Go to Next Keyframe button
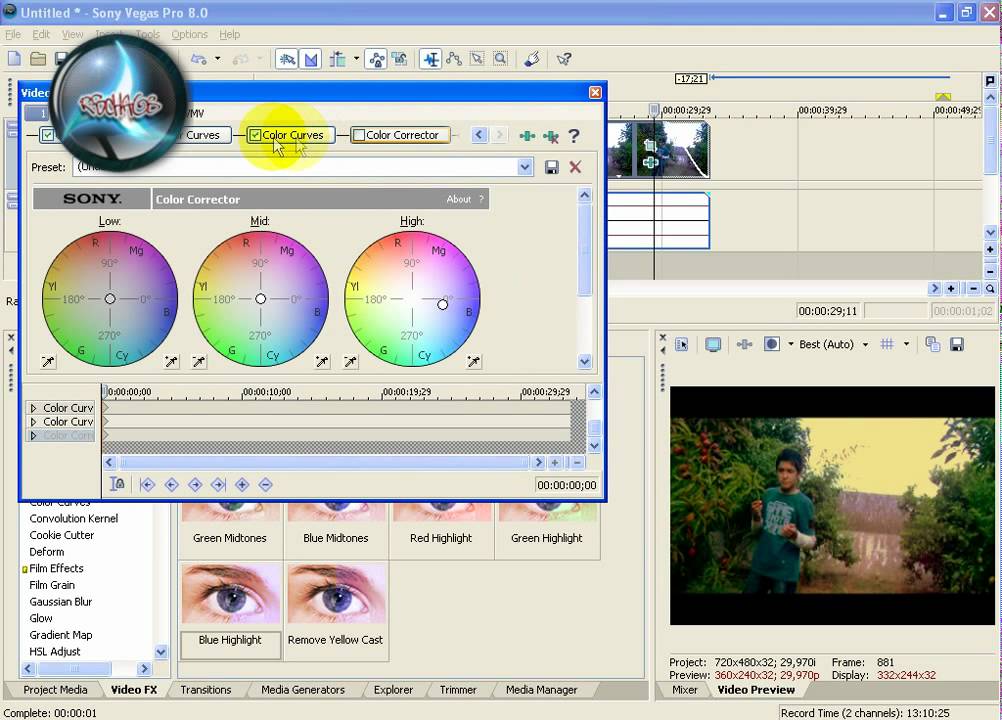 pos(195,485)
